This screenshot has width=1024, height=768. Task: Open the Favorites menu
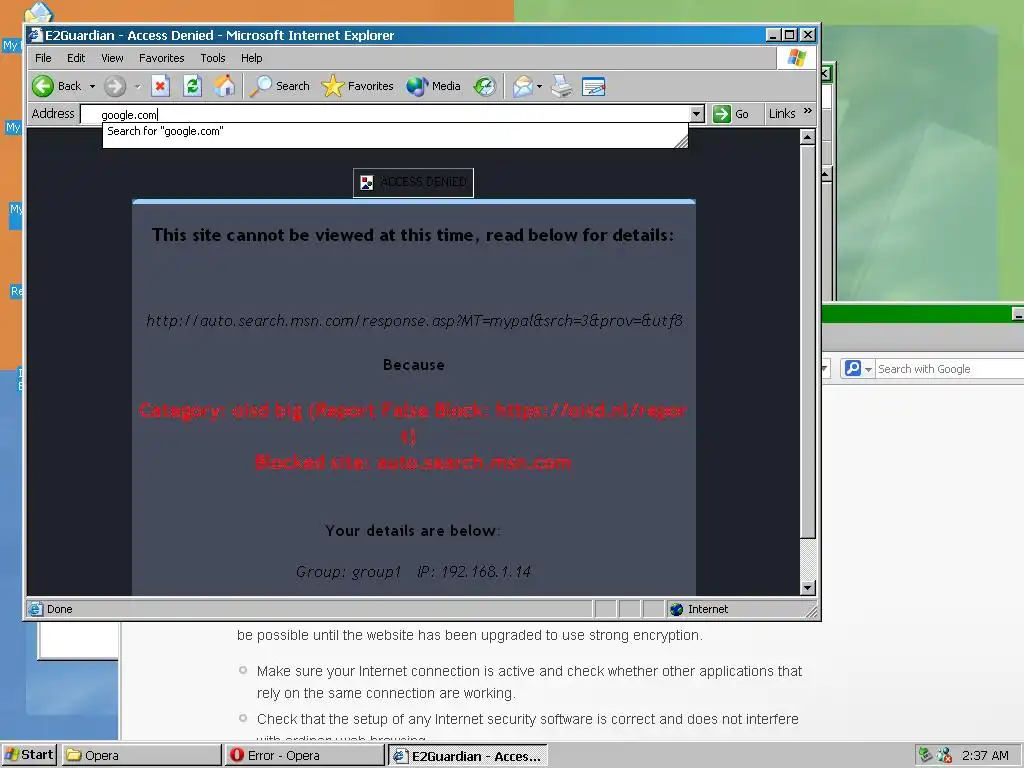(161, 58)
